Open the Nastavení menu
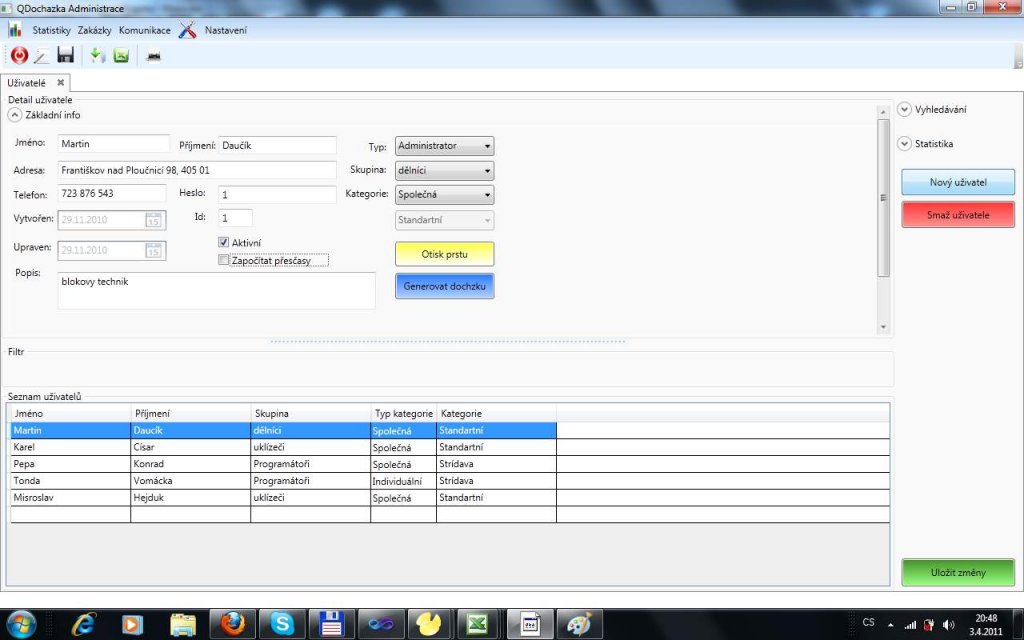The height and width of the screenshot is (640, 1024). click(226, 30)
